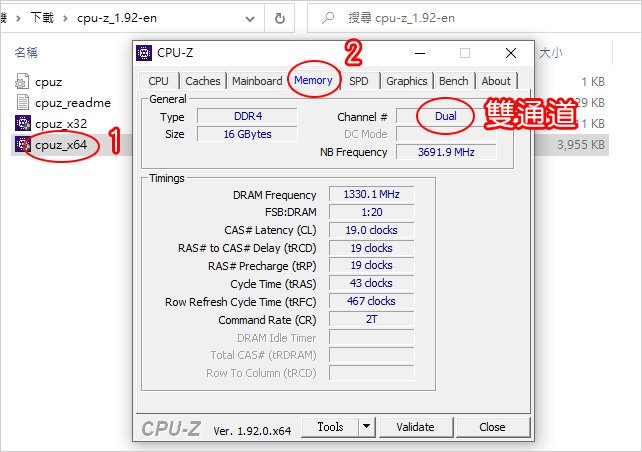Open the About tab

click(496, 81)
